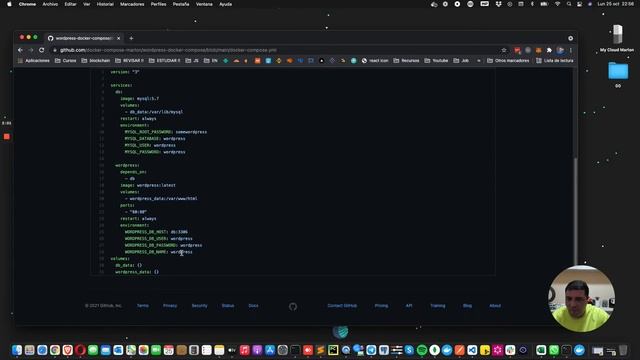Click the date and time clock
The width and height of the screenshot is (640, 360).
[x=616, y=4]
